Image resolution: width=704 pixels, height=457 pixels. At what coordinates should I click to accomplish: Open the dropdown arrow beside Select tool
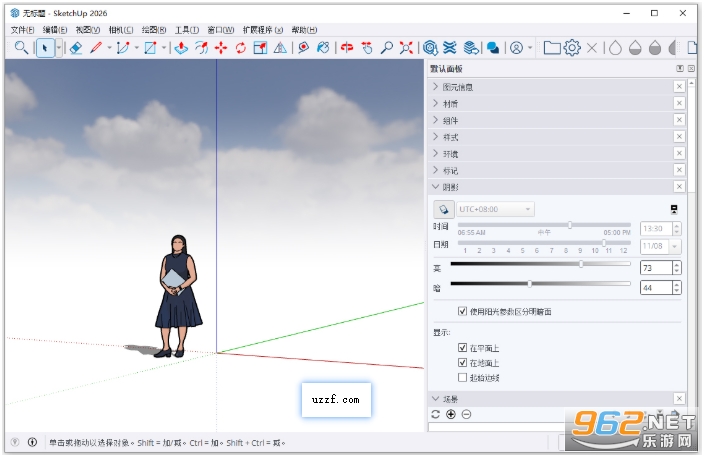click(x=59, y=48)
